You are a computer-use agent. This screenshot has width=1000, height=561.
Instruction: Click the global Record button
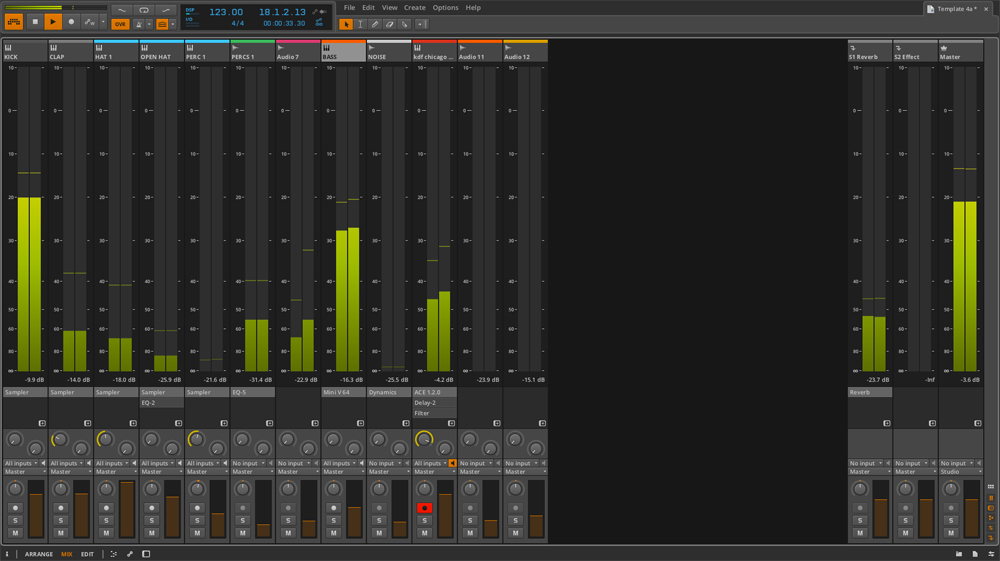coord(71,21)
